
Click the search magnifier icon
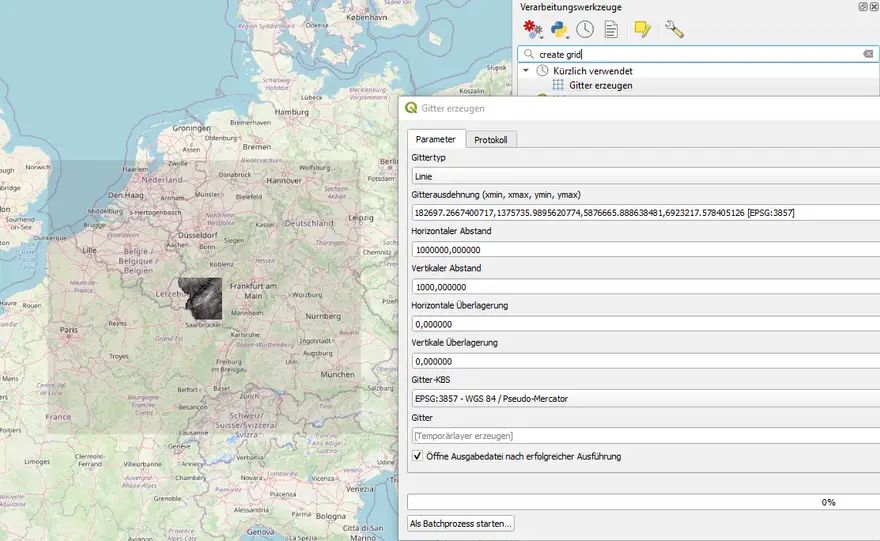click(x=529, y=54)
